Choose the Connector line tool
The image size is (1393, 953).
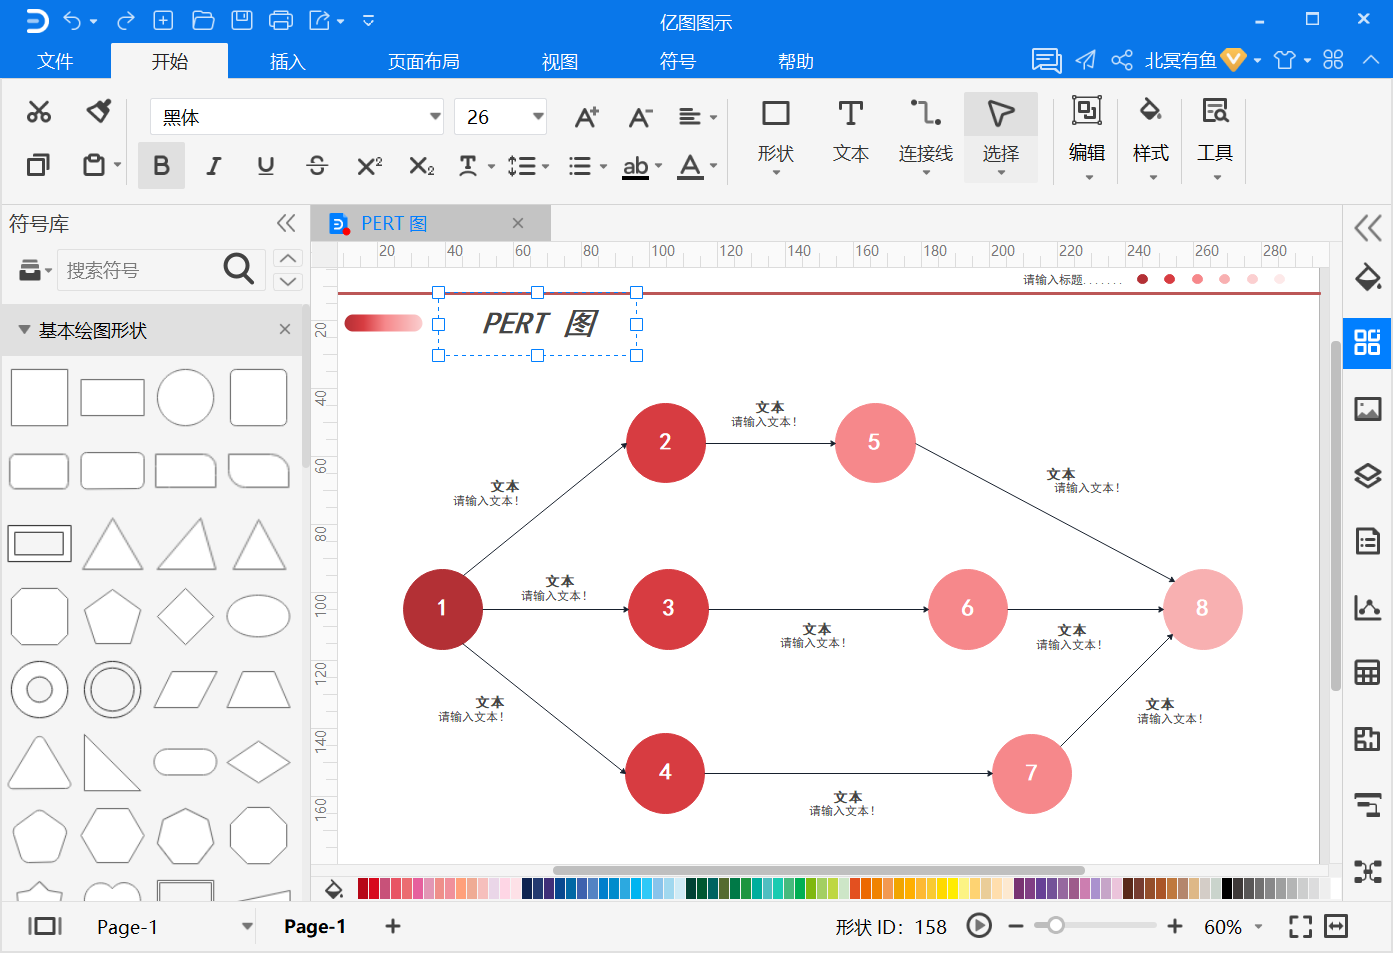(926, 137)
